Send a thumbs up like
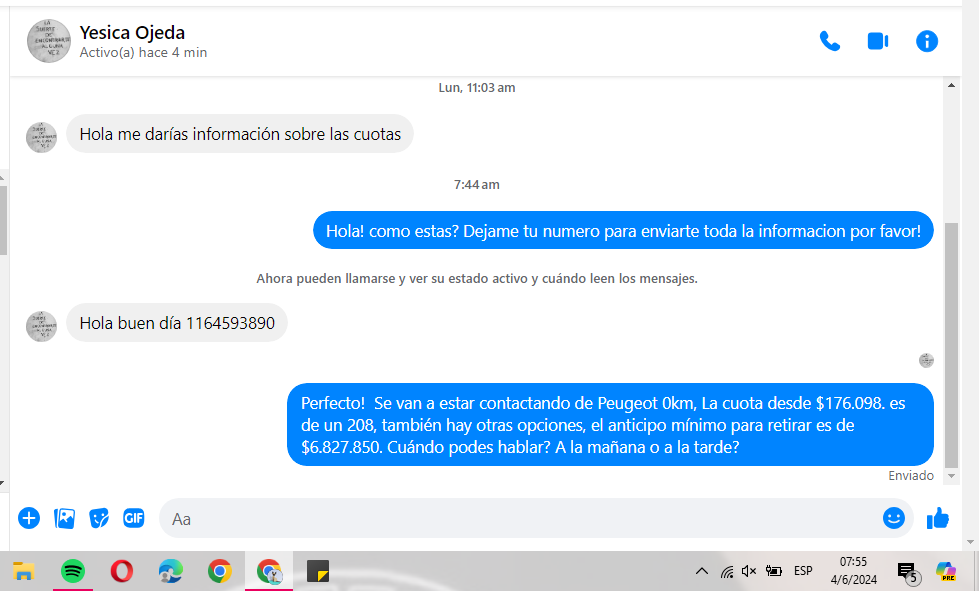Screen dimensions: 979x591 [x=938, y=518]
